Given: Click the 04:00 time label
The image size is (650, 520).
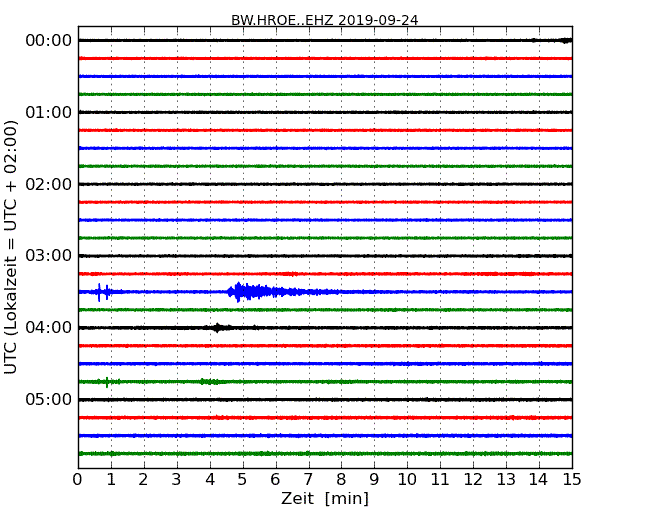Looking at the screenshot, I should point(49,328).
